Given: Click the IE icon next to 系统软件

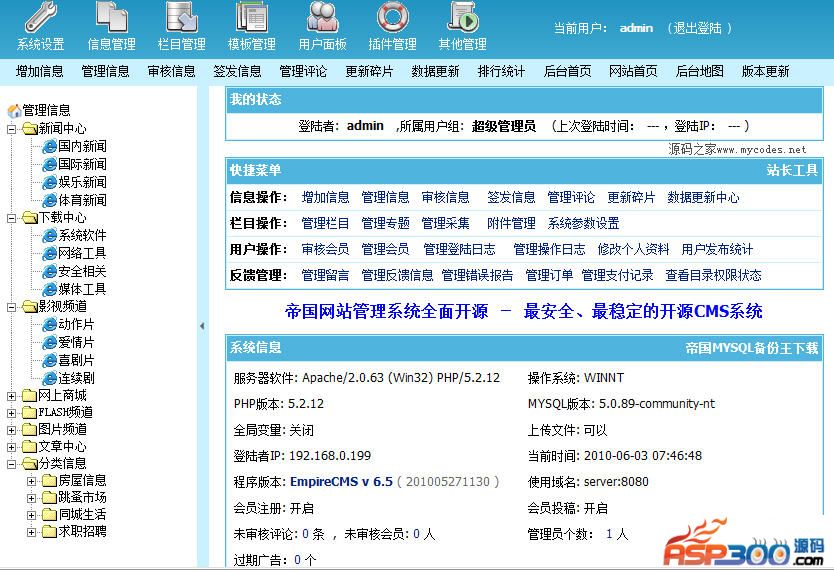Looking at the screenshot, I should 49,235.
